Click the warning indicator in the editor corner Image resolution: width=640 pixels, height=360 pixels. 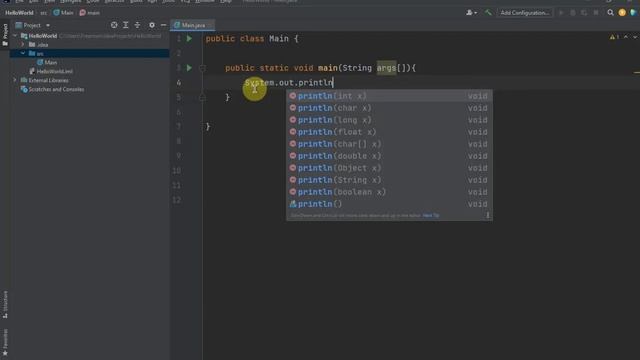614,37
